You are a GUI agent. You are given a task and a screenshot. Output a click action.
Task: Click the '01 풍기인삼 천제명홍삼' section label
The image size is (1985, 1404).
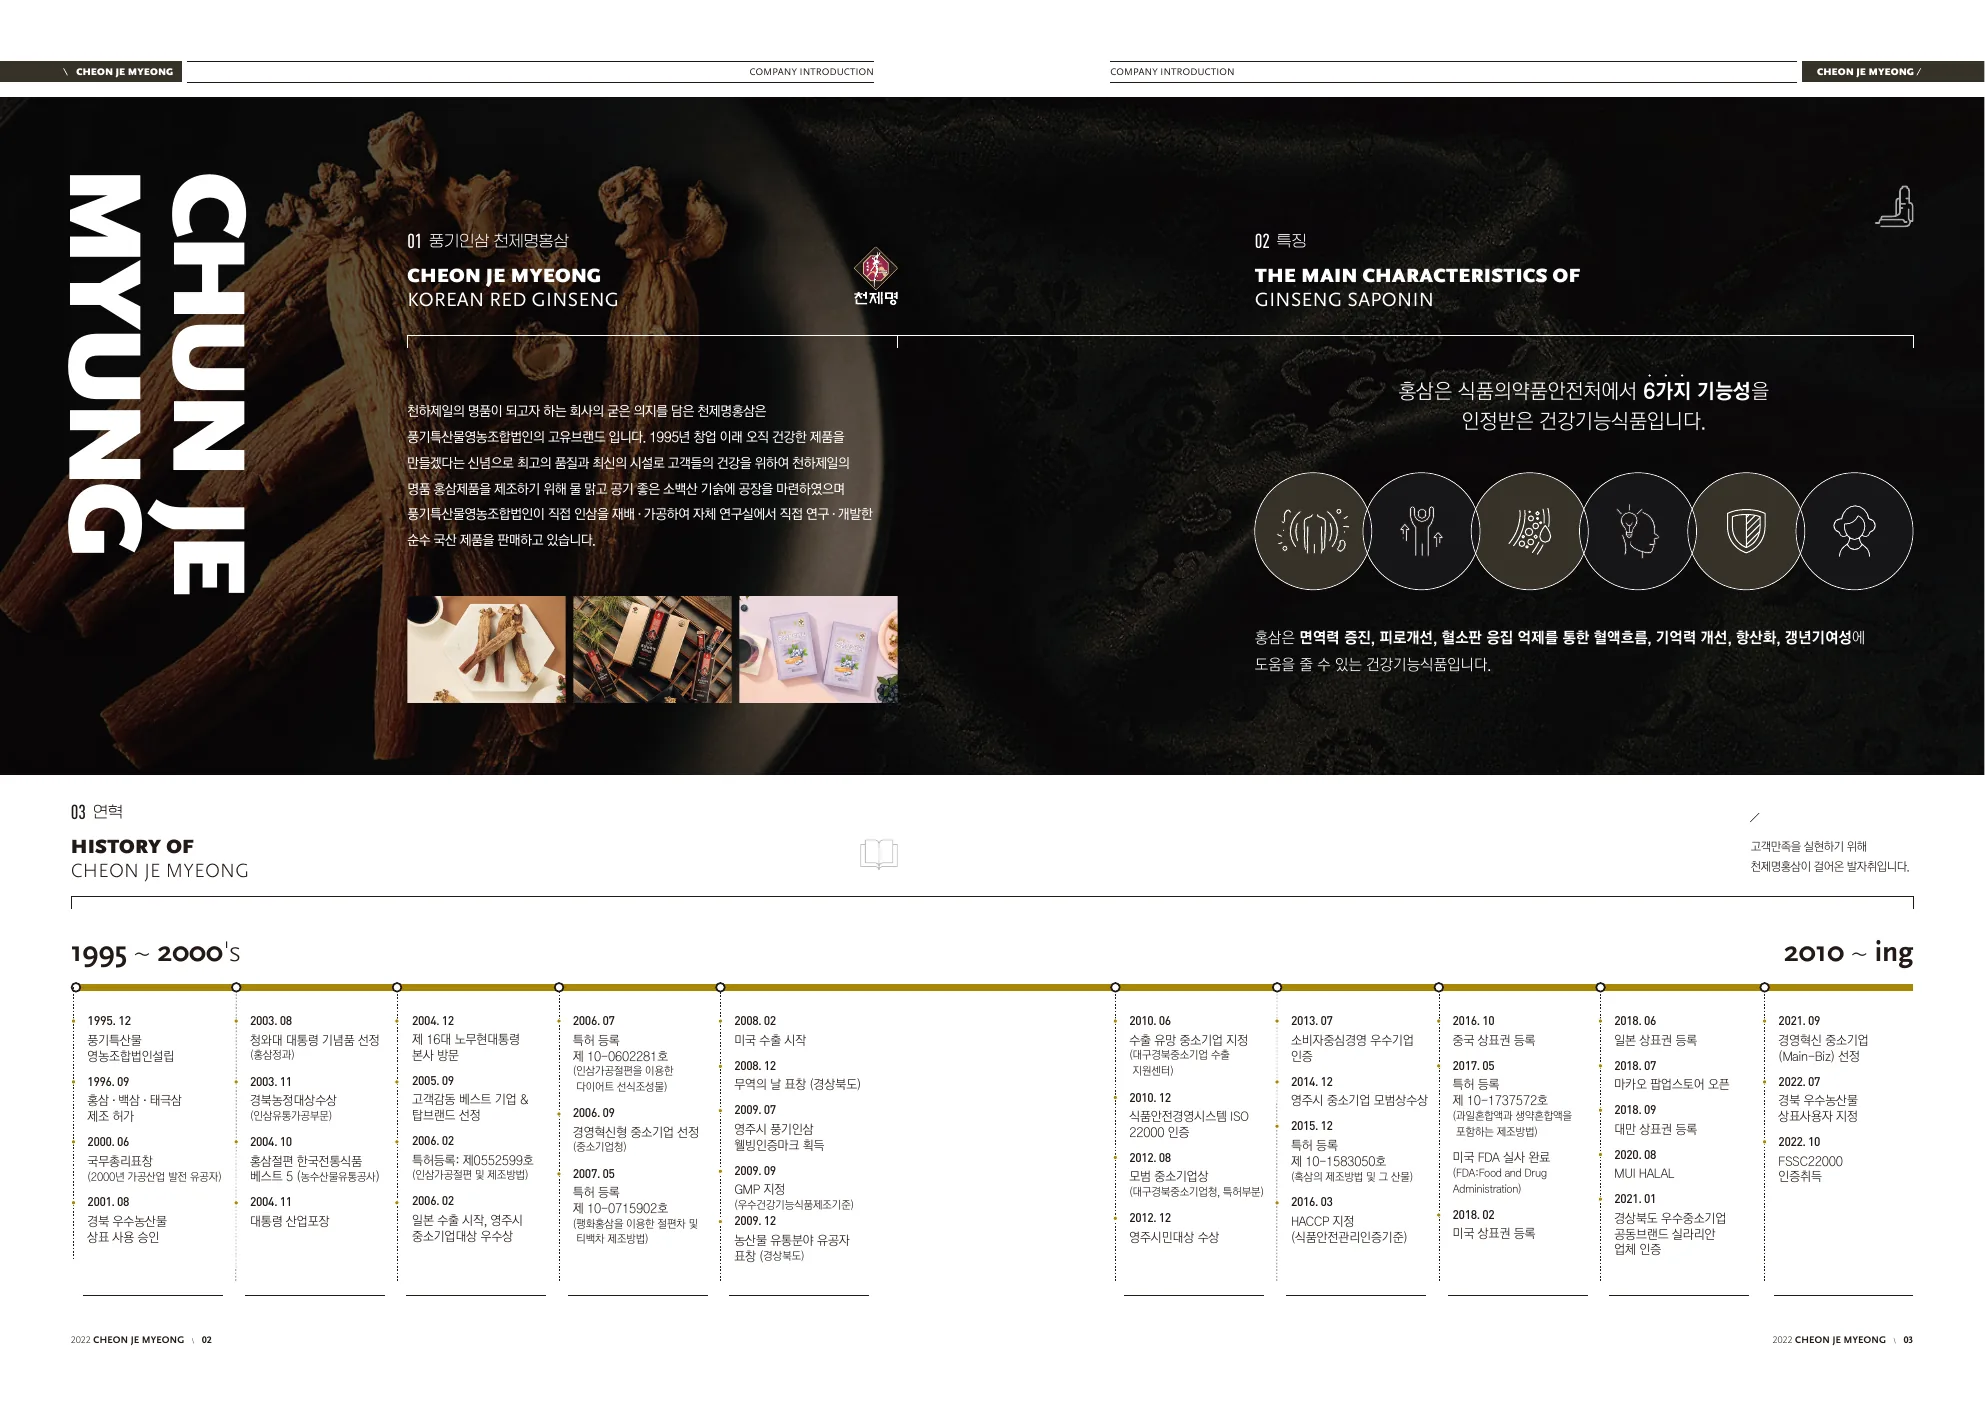[487, 240]
